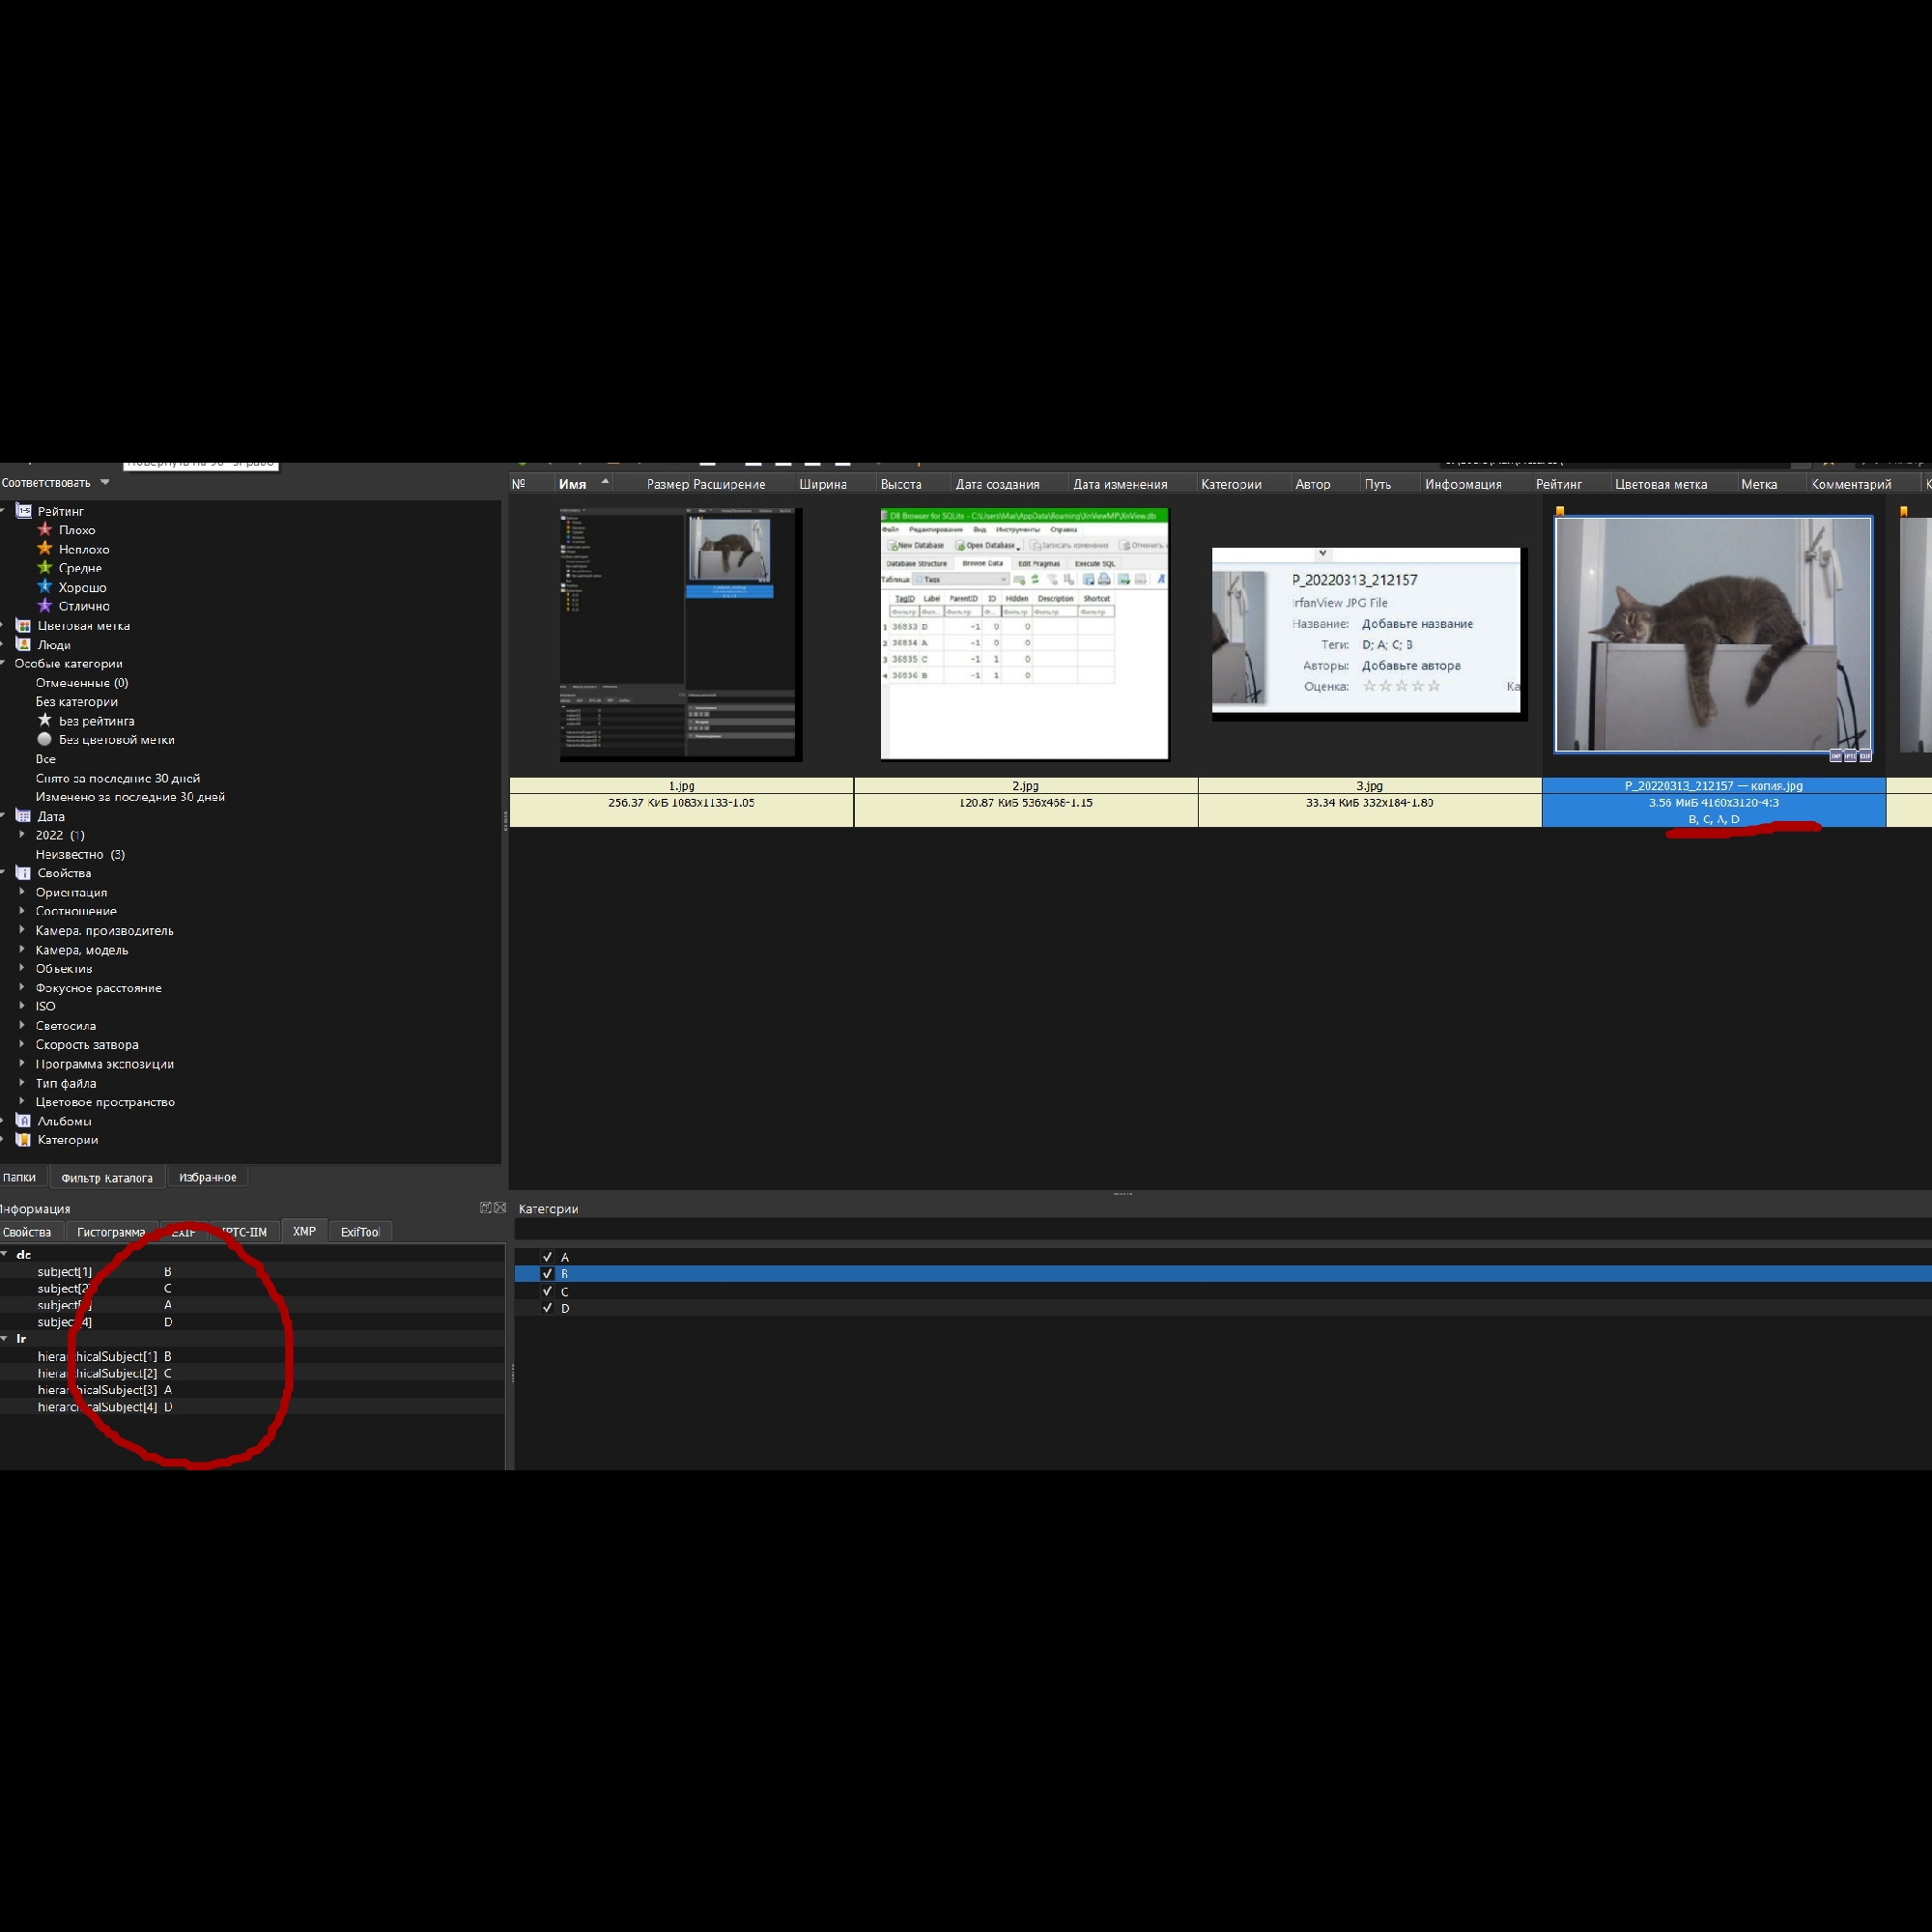
Task: Click the orange 'Неплохо' rating star
Action: coord(45,548)
